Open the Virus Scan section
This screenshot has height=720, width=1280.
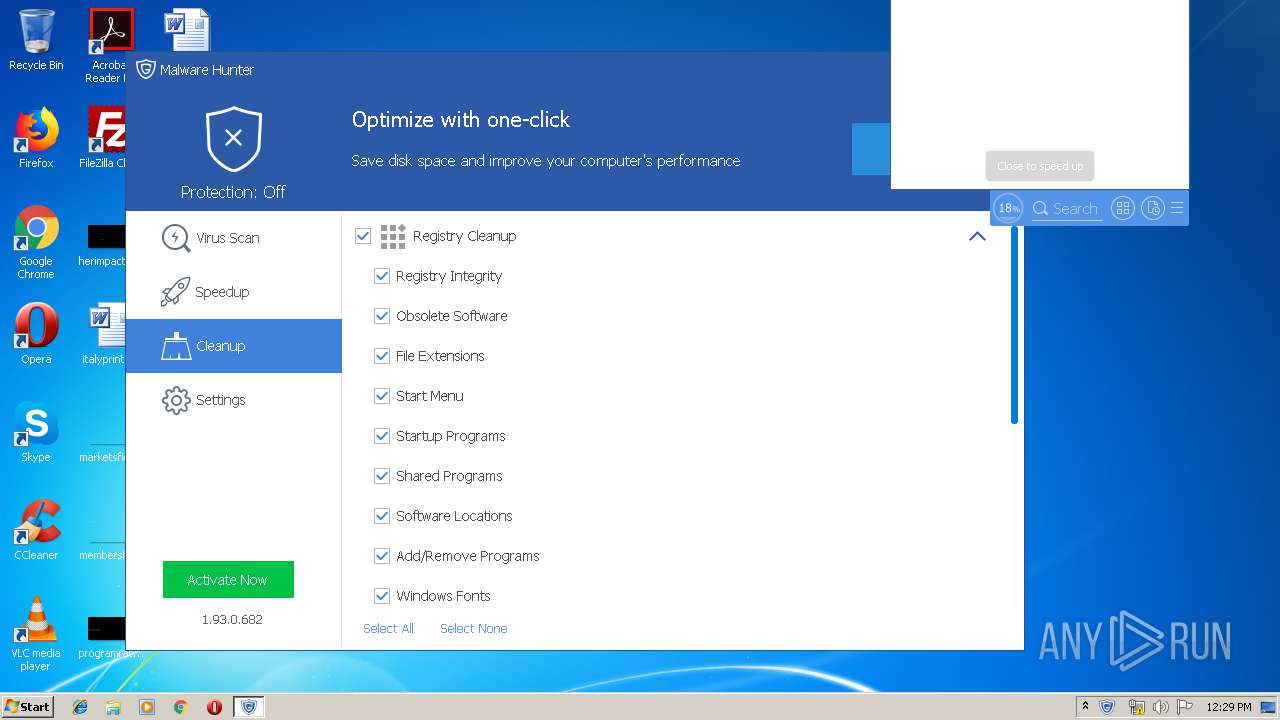point(233,238)
